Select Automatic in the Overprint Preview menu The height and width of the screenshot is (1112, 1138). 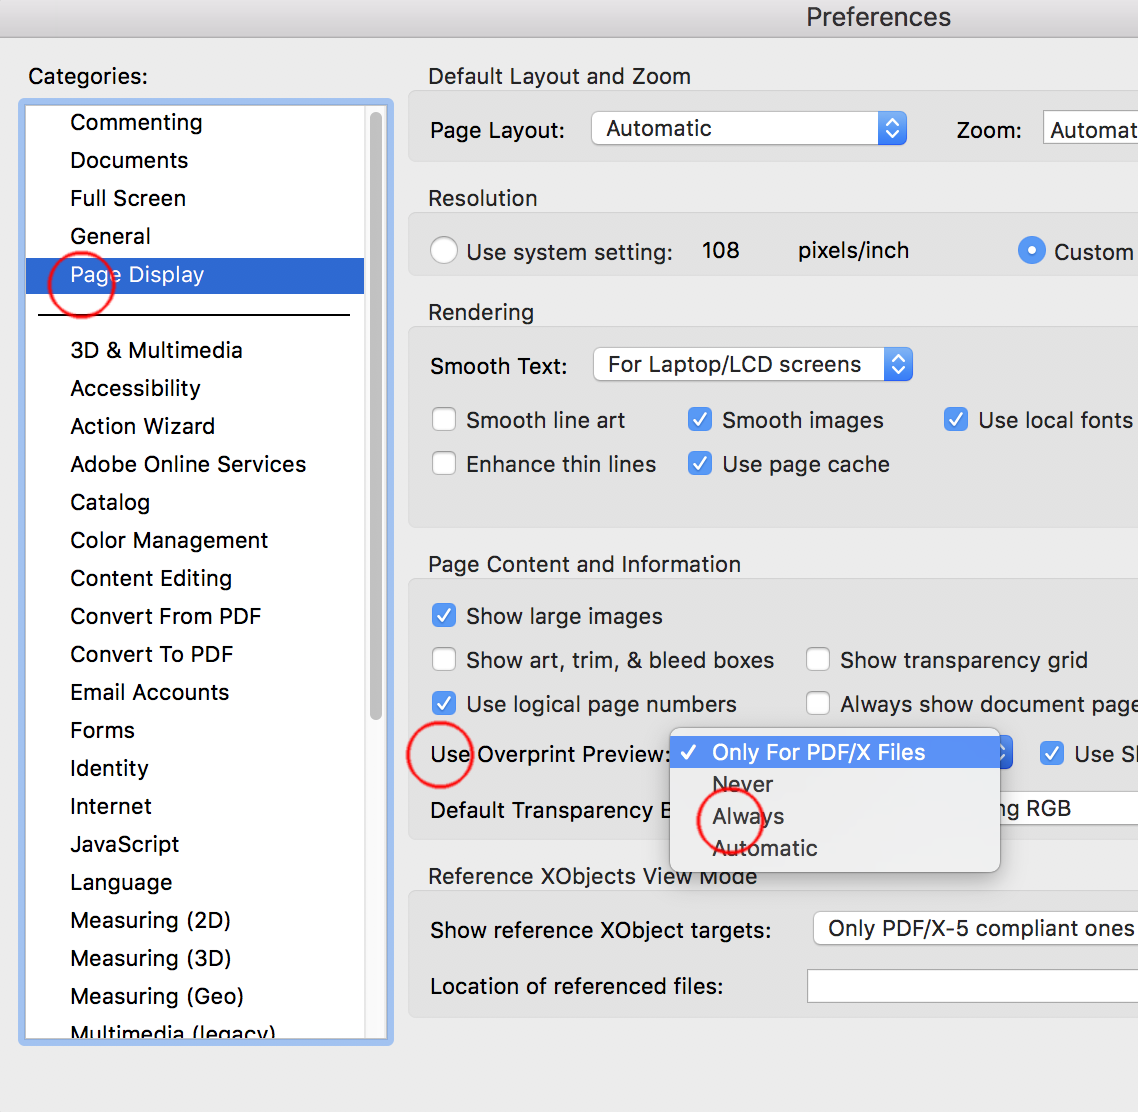[x=765, y=848]
